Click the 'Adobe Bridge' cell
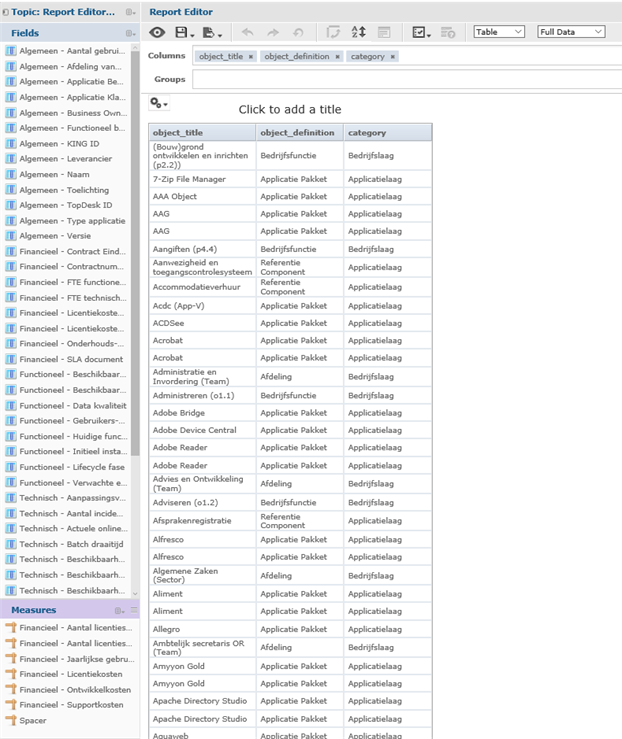Screen dimensions: 622x739 coord(202,413)
